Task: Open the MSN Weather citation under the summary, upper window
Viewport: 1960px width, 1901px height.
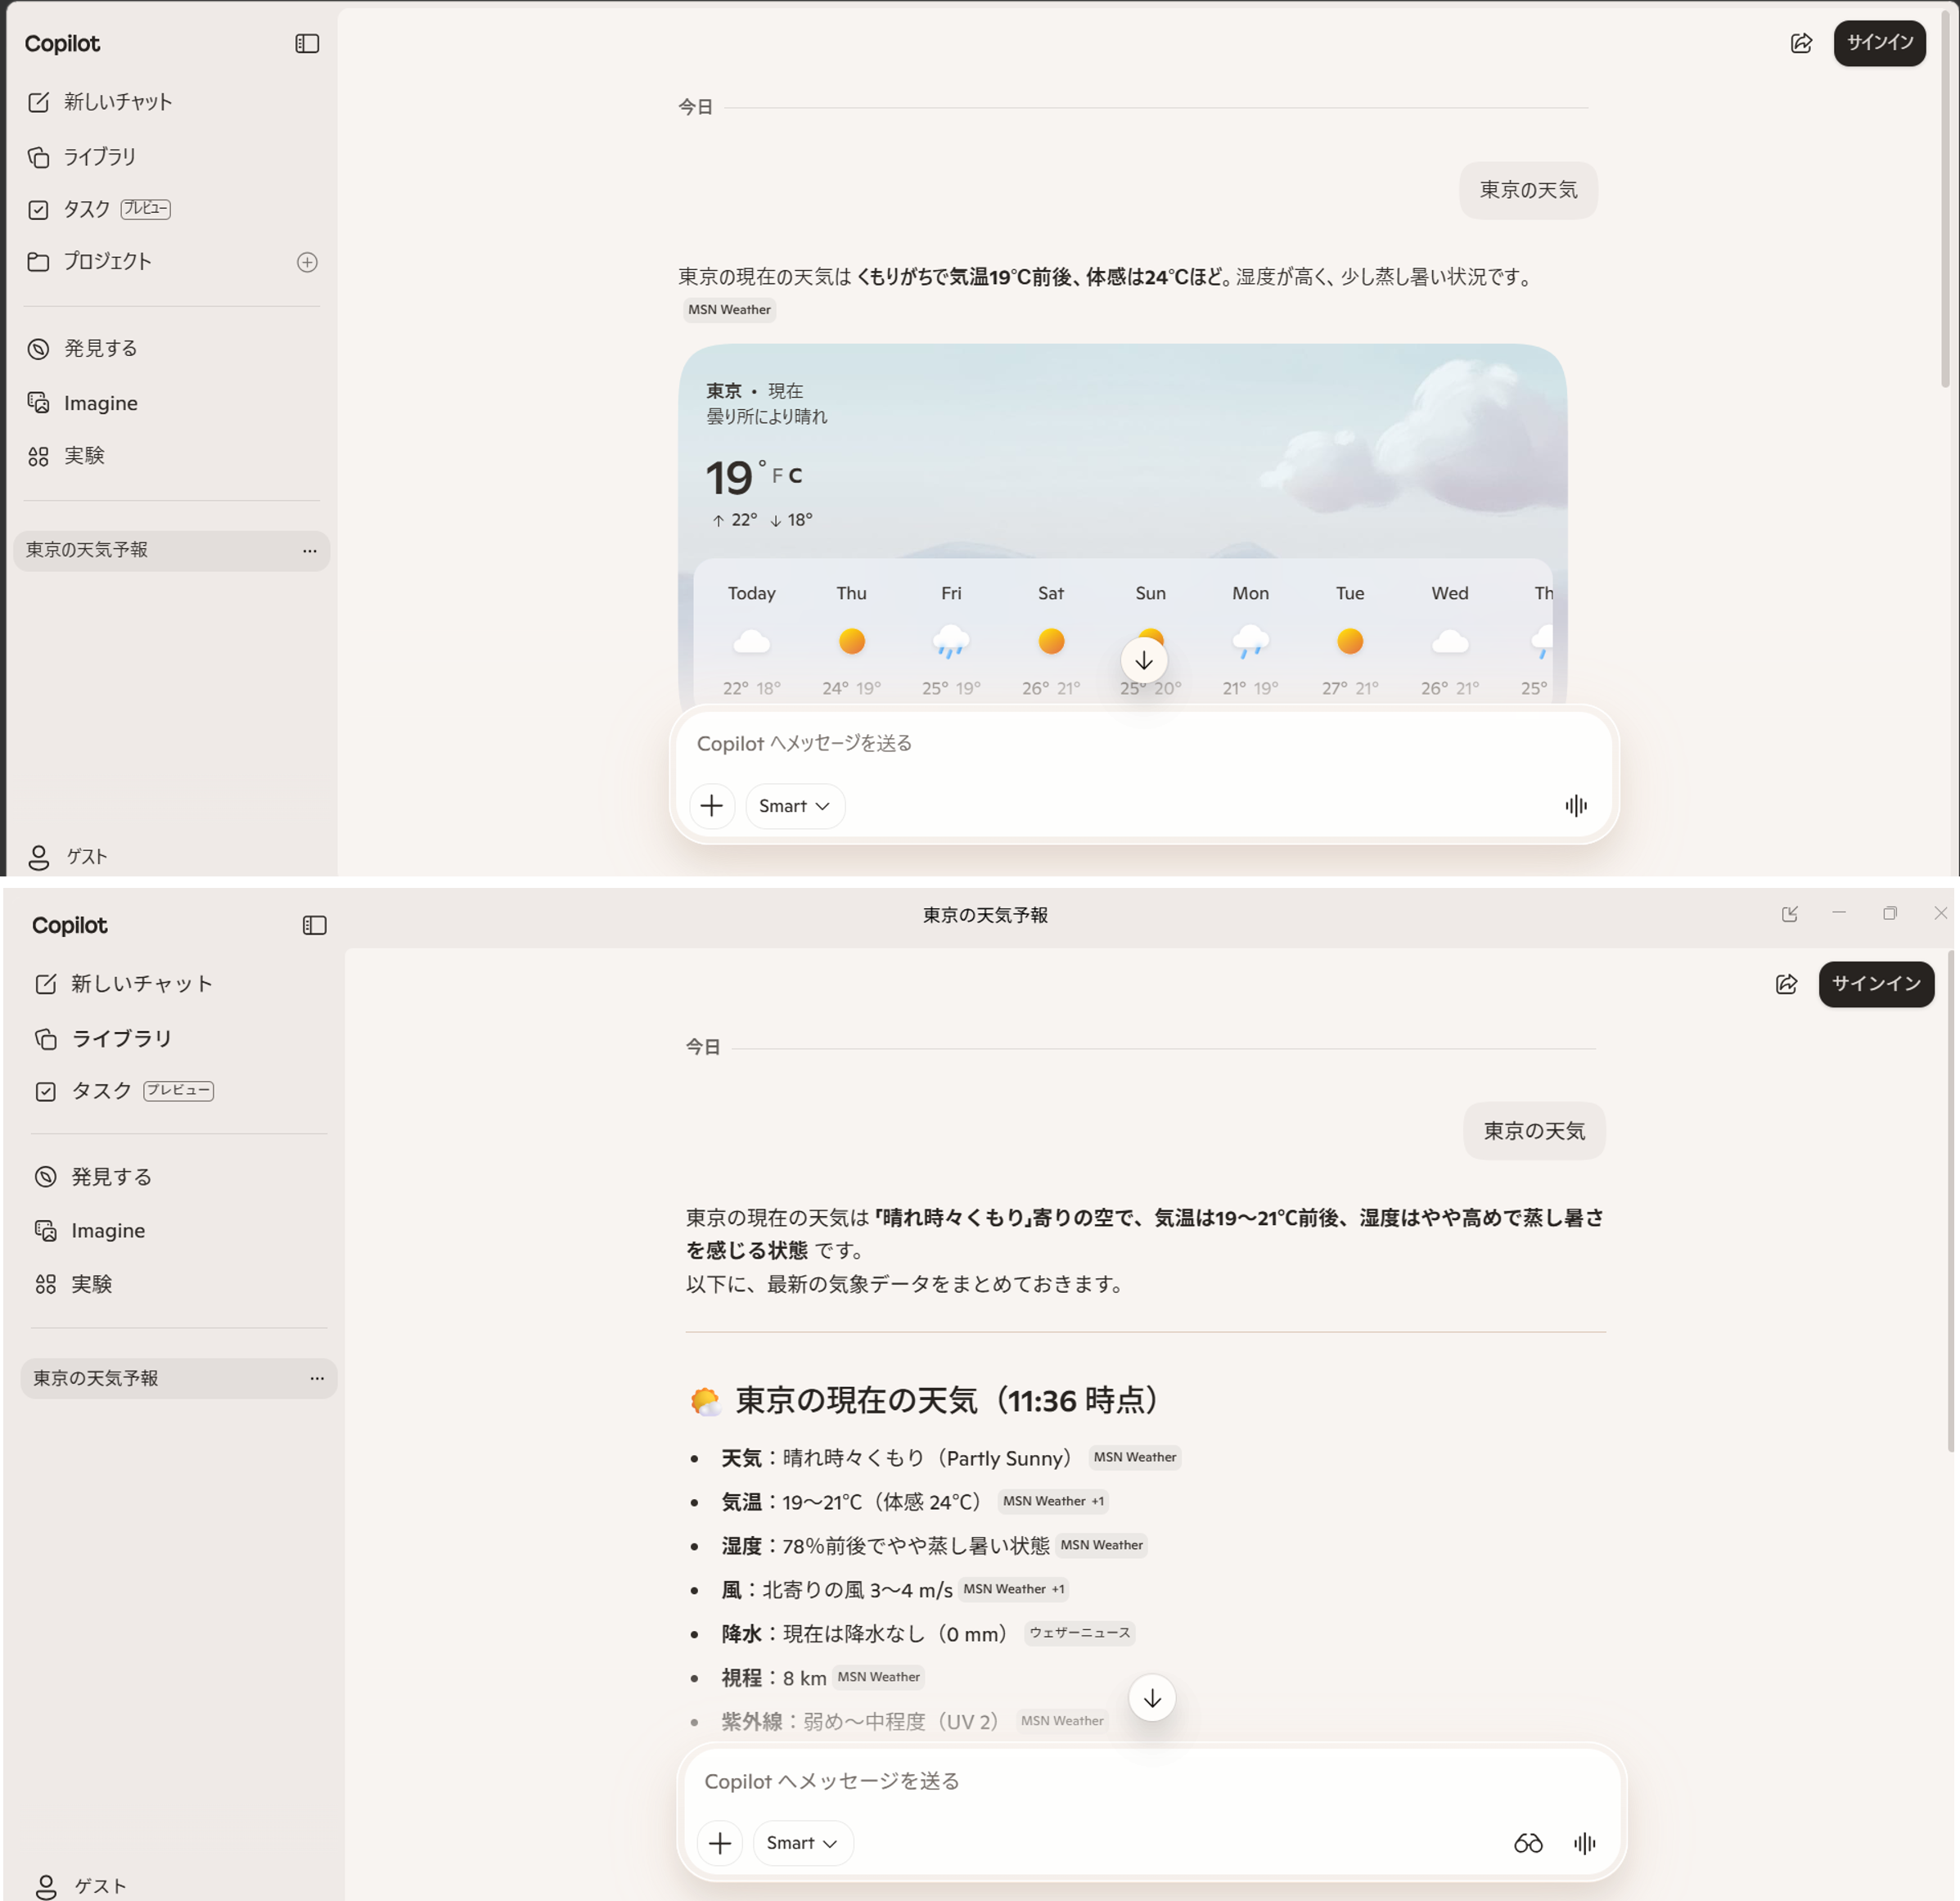Action: 729,310
